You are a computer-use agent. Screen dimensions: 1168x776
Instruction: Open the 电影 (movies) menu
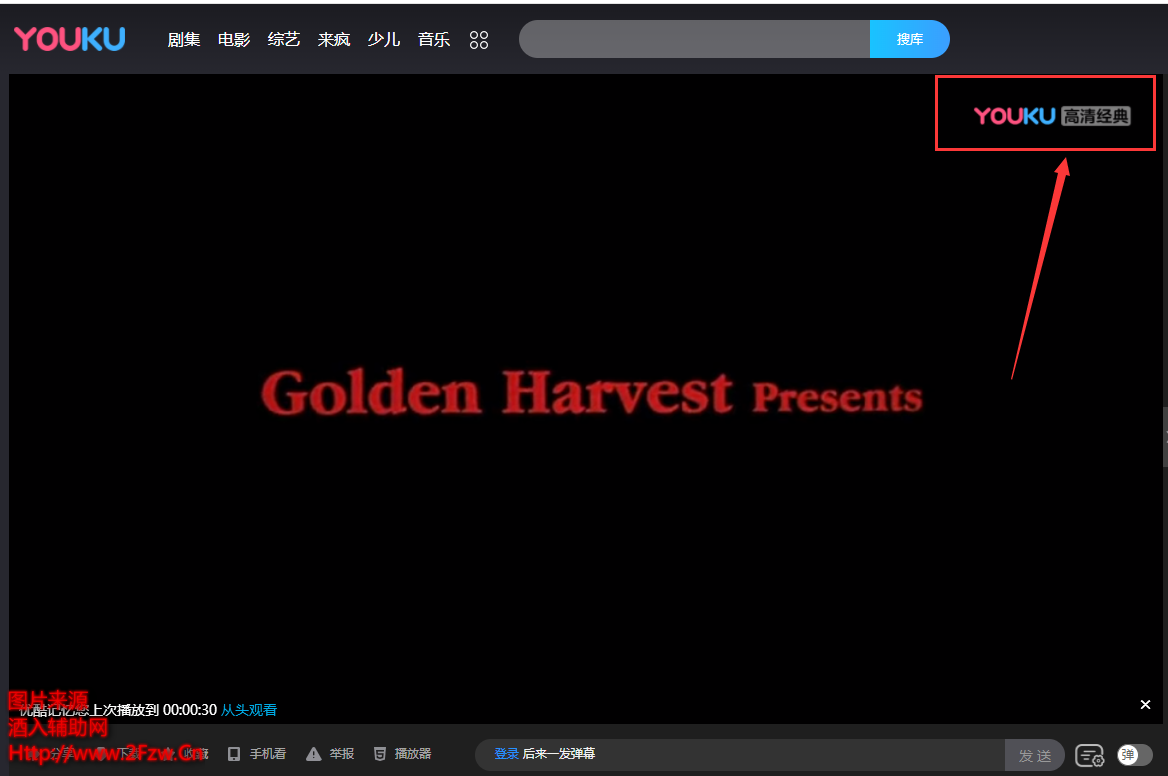234,39
